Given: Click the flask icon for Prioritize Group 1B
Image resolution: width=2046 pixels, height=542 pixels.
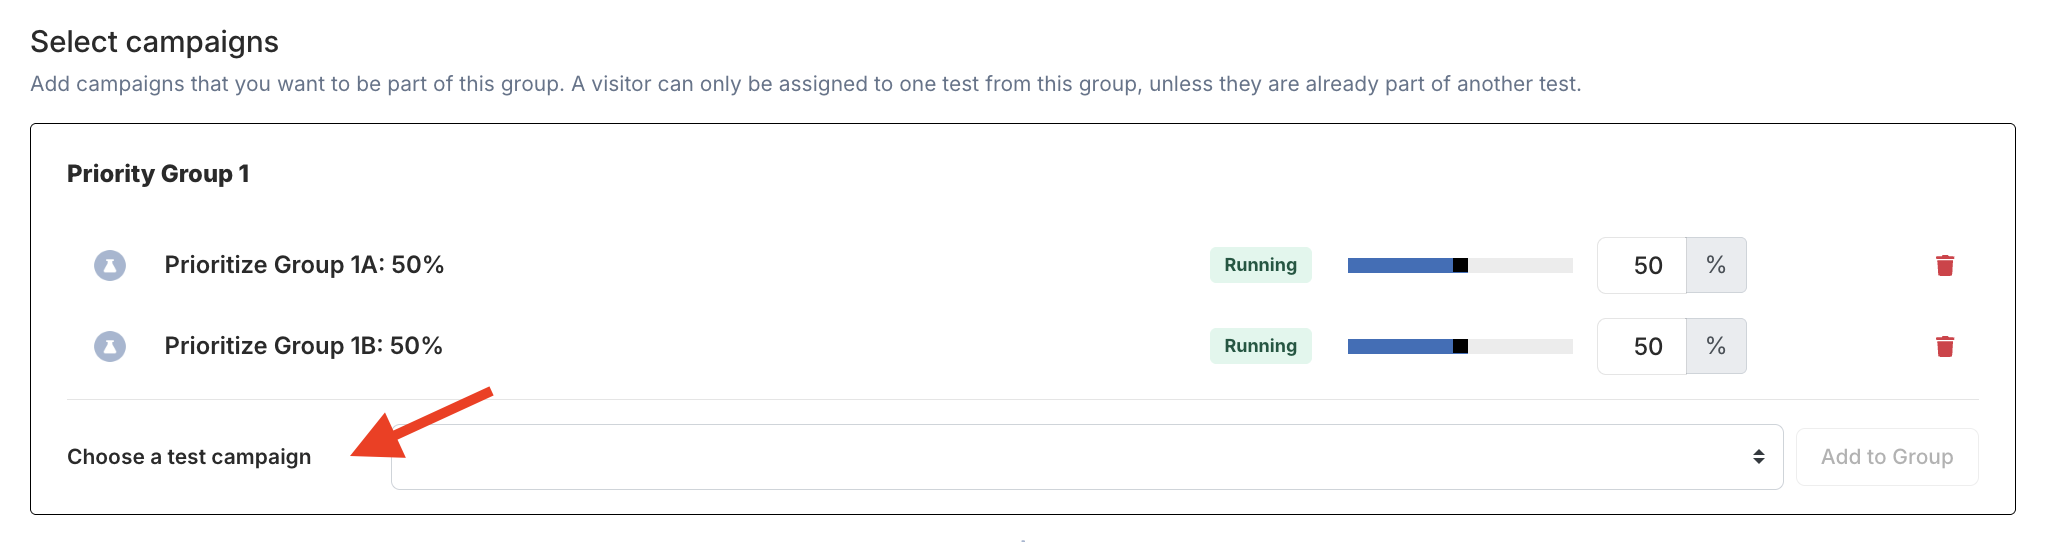Looking at the screenshot, I should click(x=110, y=346).
